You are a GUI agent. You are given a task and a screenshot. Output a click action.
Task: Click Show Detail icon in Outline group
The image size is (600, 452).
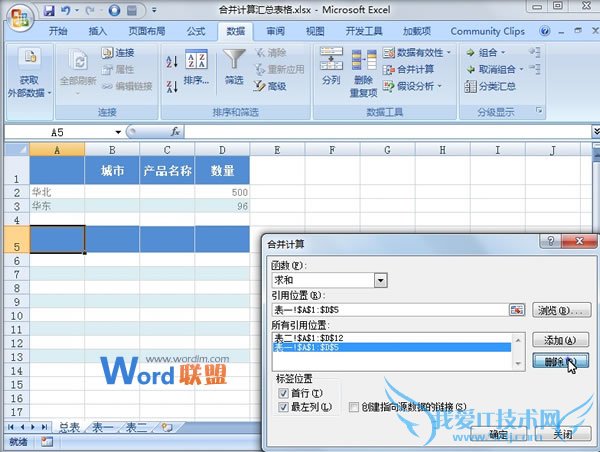[535, 52]
